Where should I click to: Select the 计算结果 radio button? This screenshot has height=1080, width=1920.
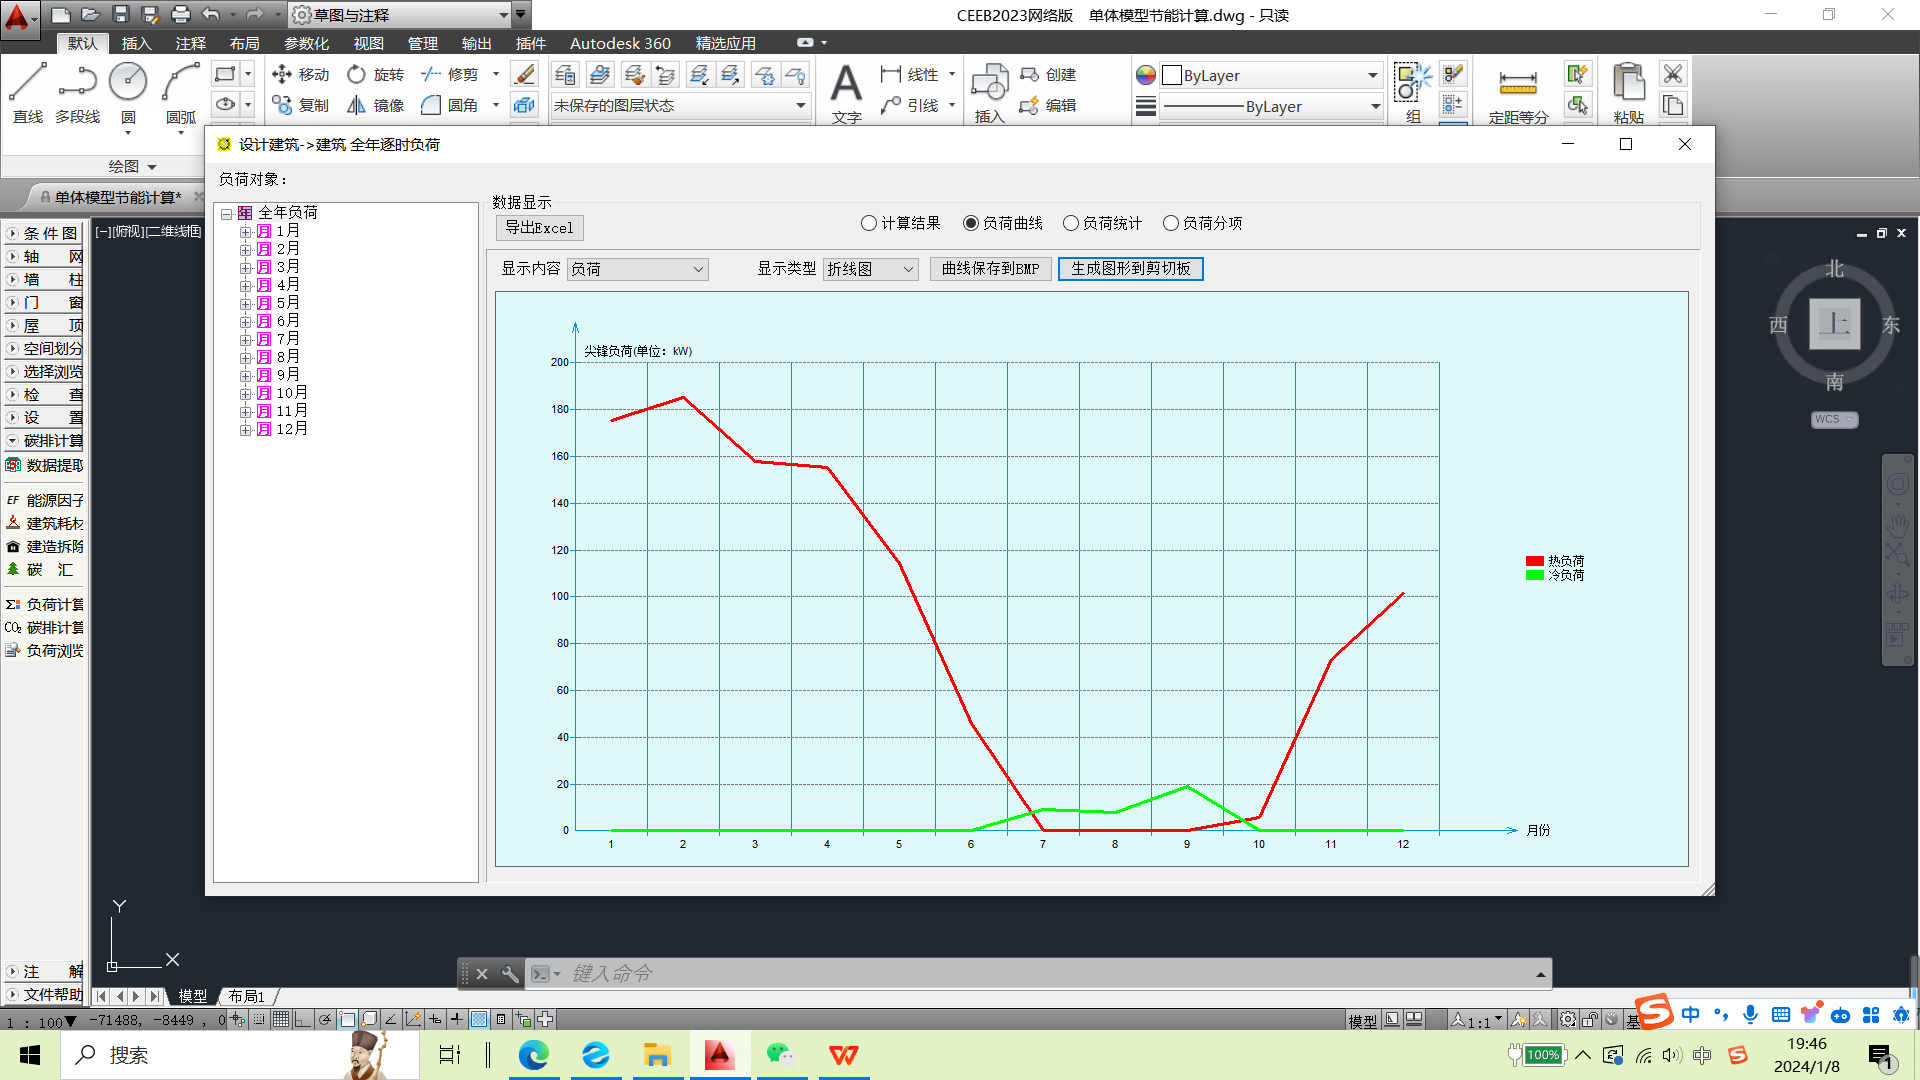tap(869, 223)
